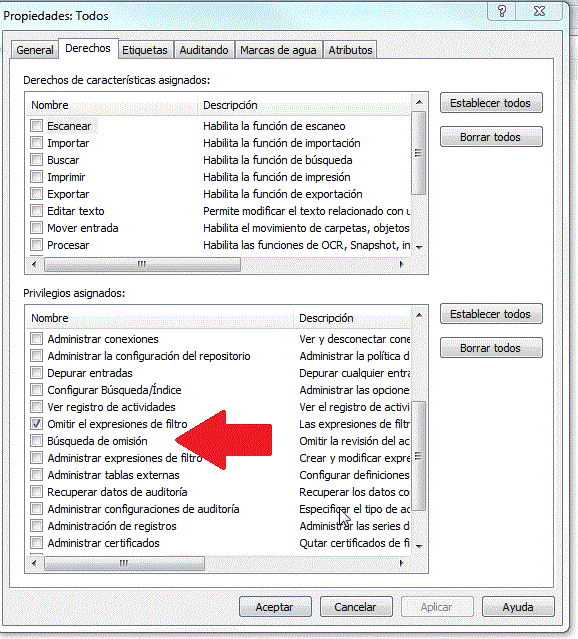
Task: Click right arrow of features horizontal scrollbar
Action: tap(402, 264)
